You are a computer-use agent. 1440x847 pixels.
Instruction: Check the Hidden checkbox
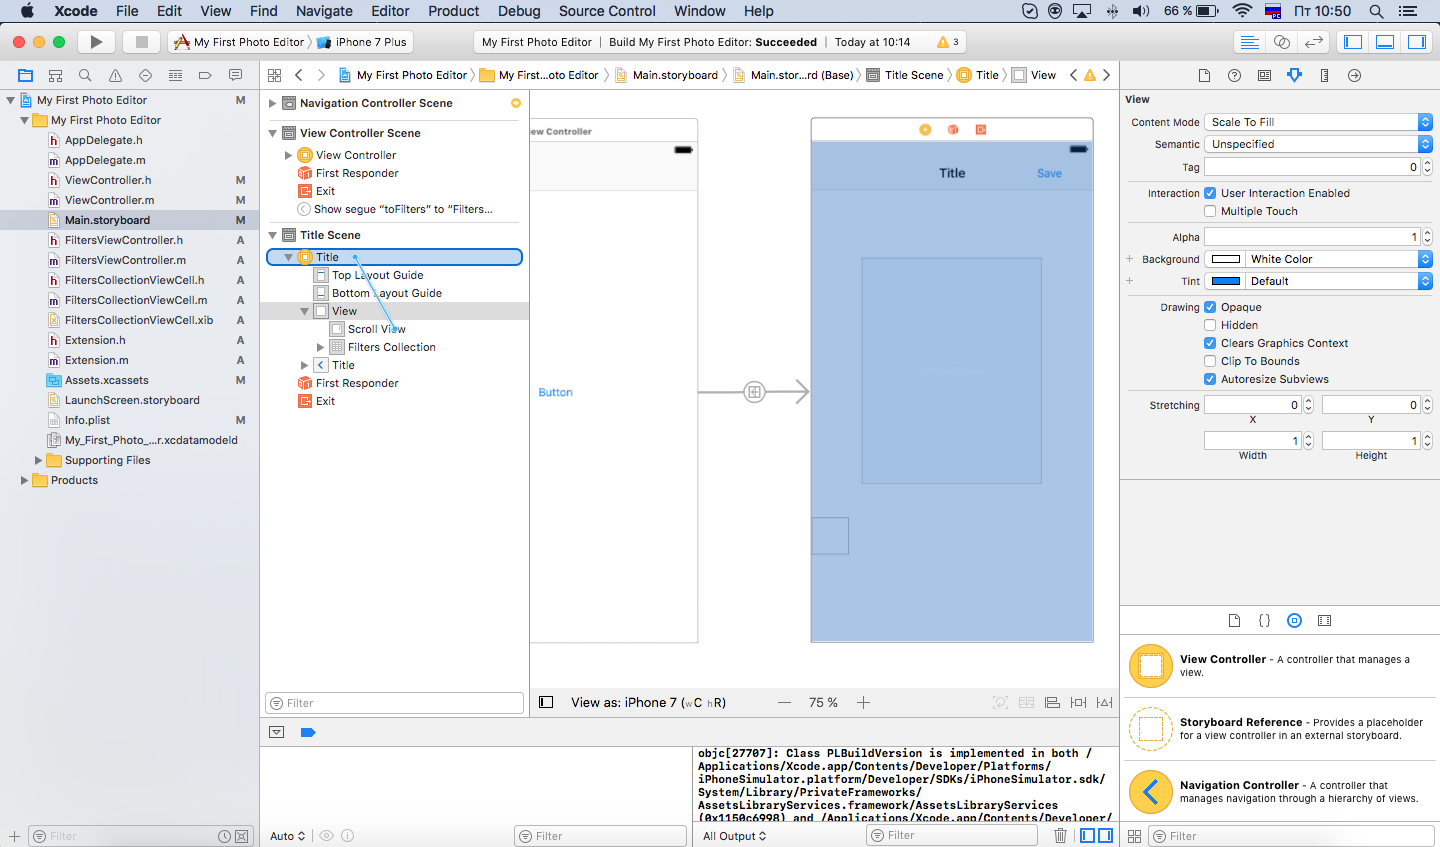pos(1210,325)
